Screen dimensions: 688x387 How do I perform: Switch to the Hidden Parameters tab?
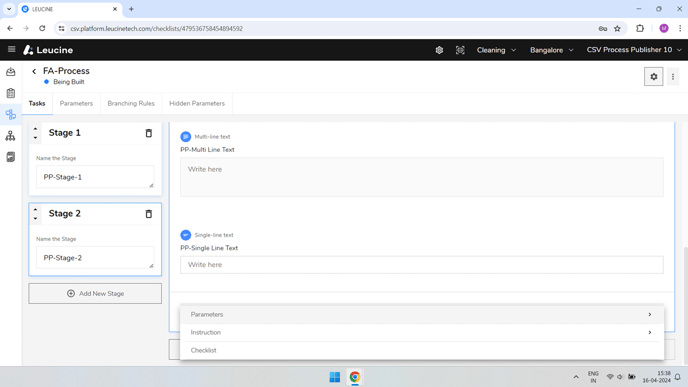click(x=197, y=104)
